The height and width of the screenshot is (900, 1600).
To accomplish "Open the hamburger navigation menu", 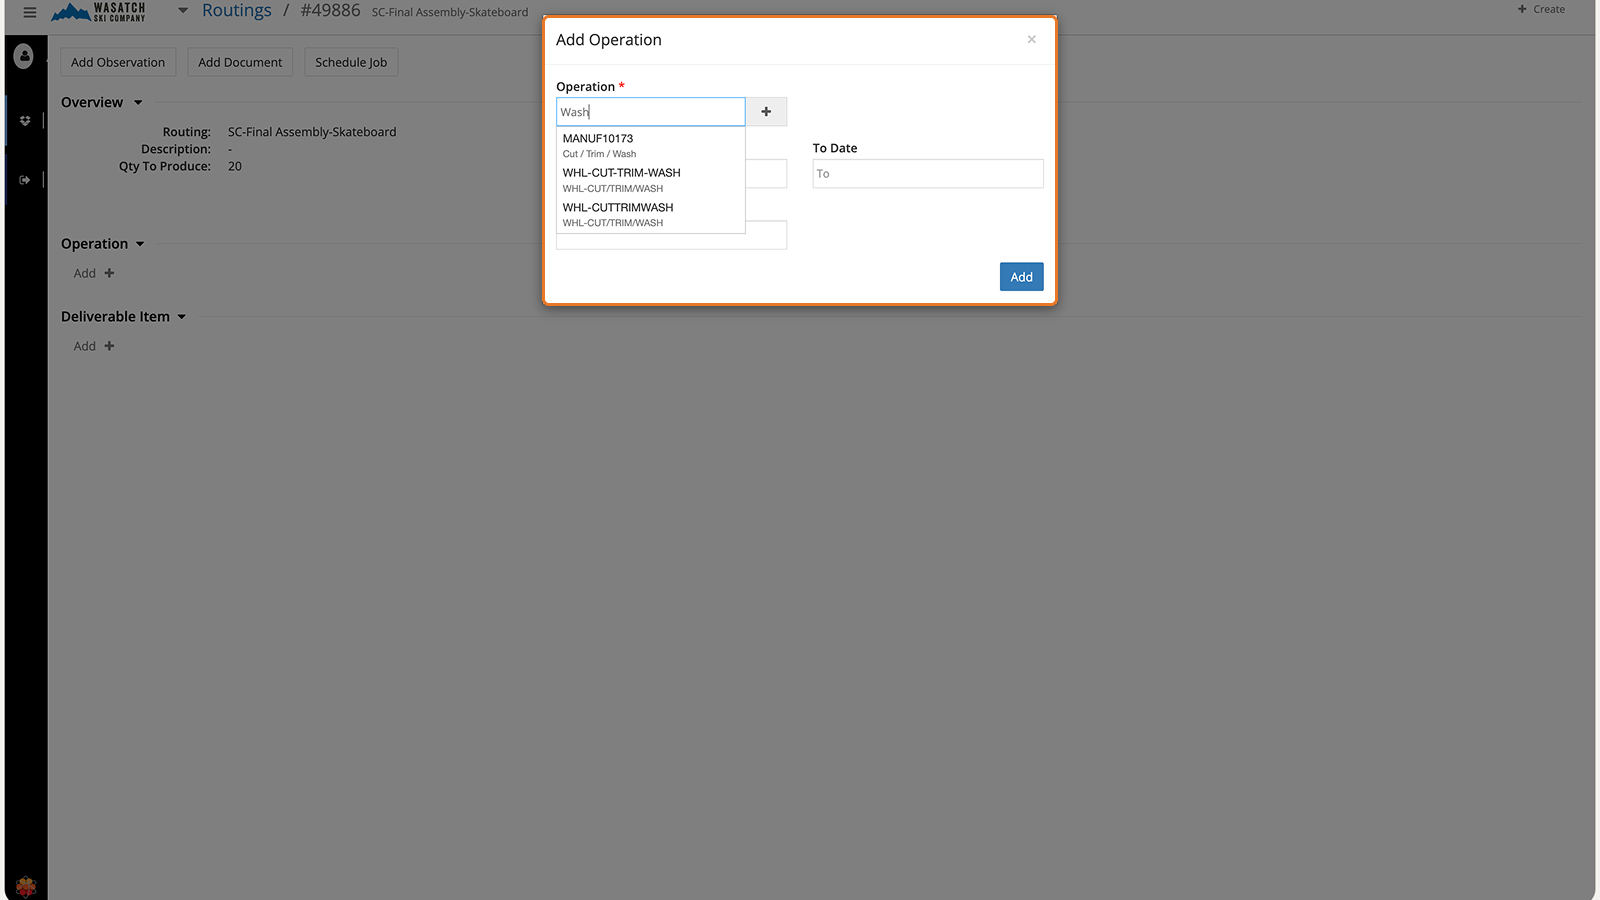I will tap(30, 12).
